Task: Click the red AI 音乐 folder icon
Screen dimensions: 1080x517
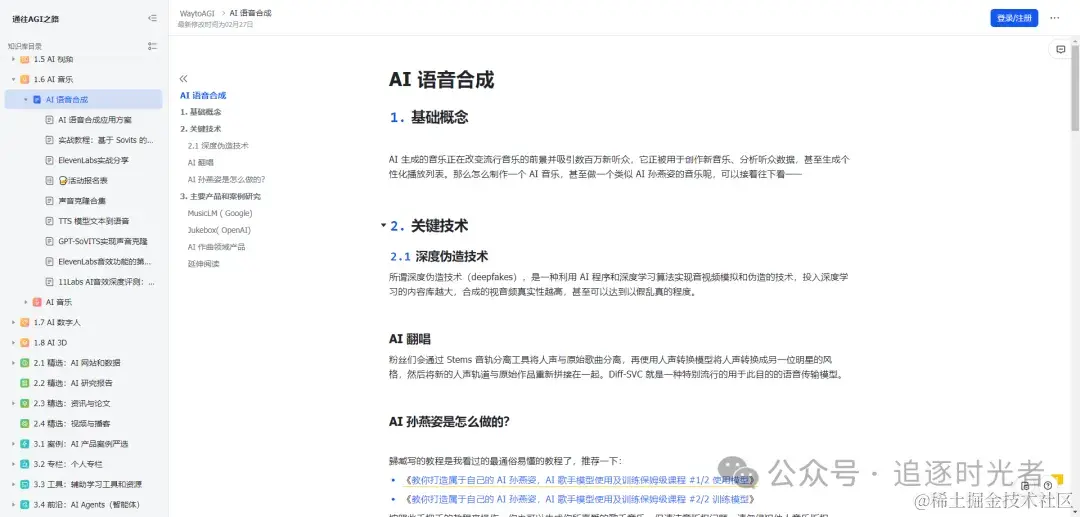Action: pyautogui.click(x=37, y=302)
